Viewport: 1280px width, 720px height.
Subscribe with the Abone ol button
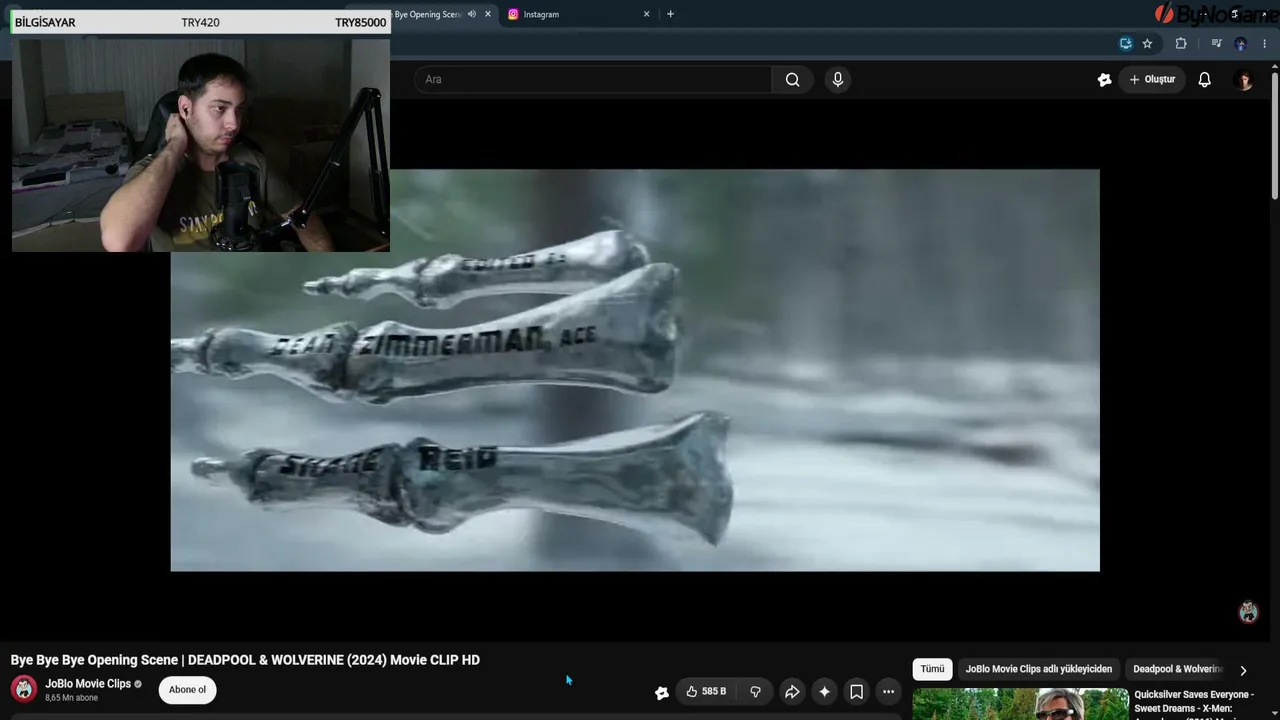point(187,690)
